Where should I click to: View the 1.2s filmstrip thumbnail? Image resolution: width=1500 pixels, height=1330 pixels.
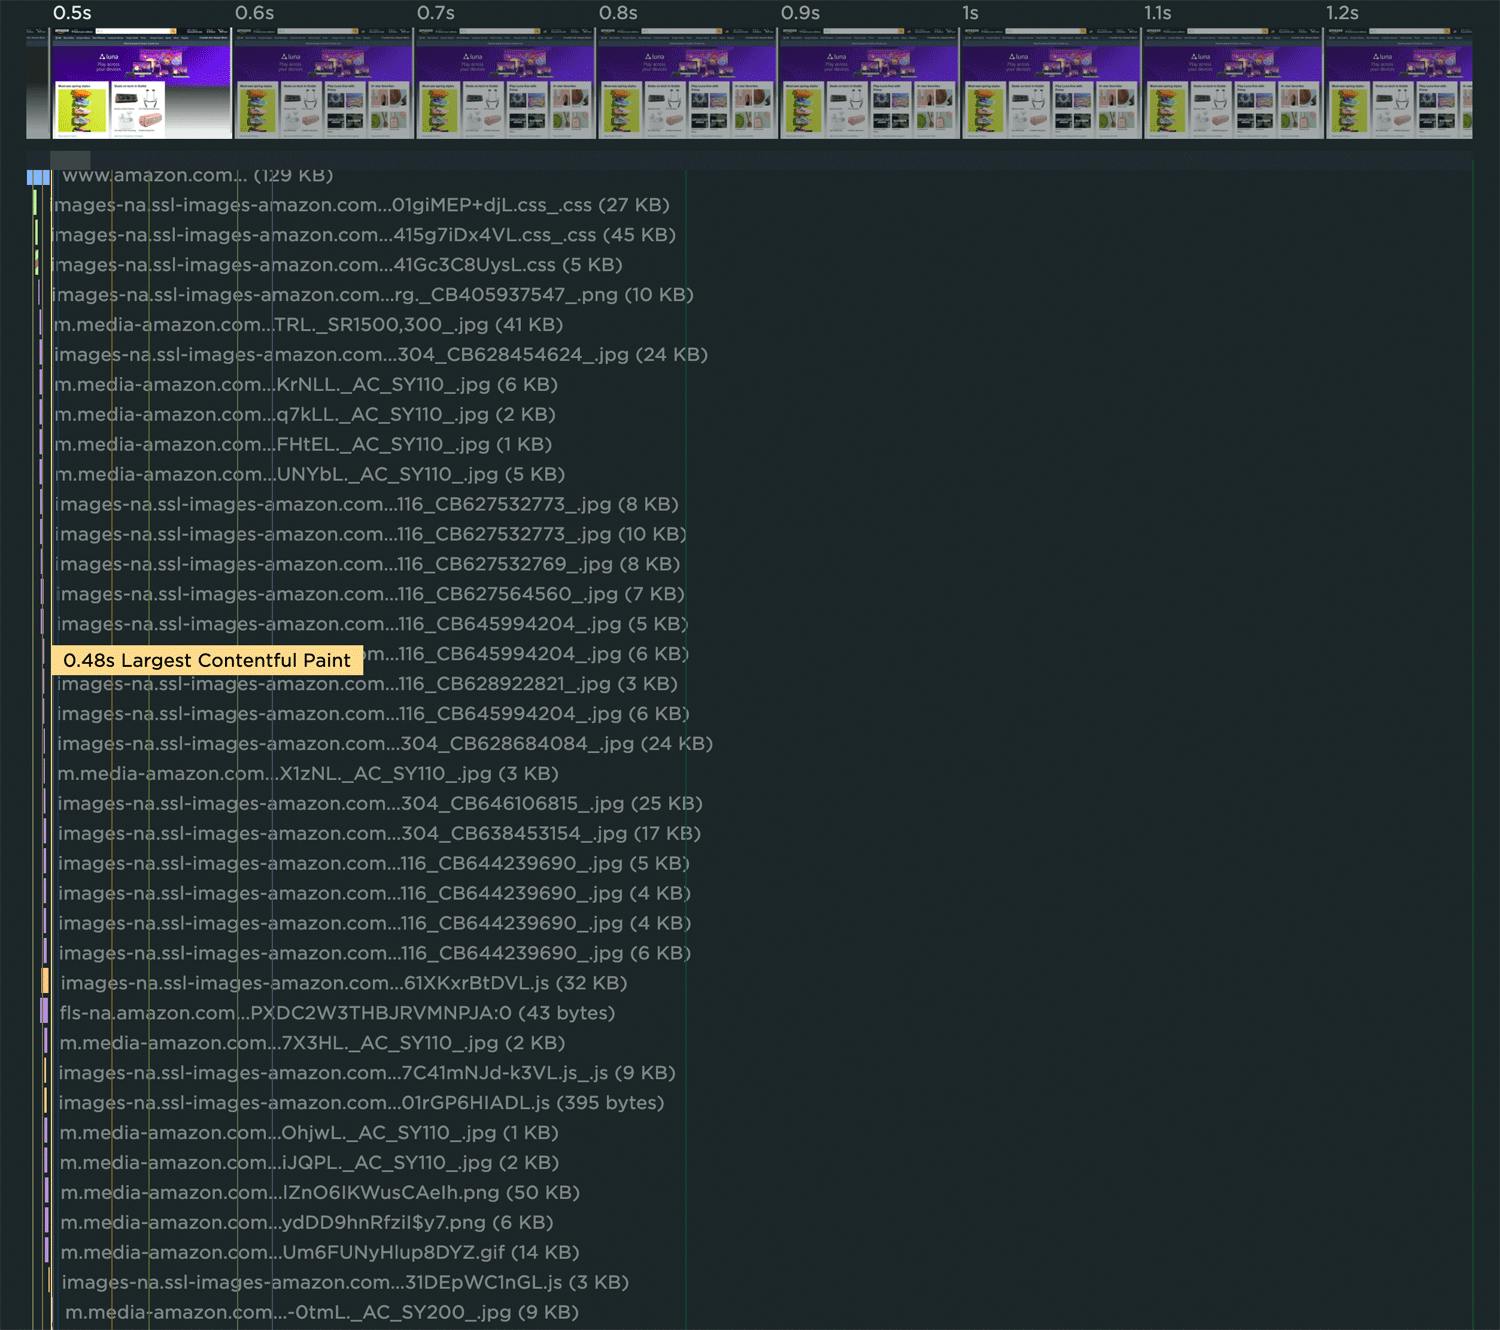click(x=1398, y=84)
